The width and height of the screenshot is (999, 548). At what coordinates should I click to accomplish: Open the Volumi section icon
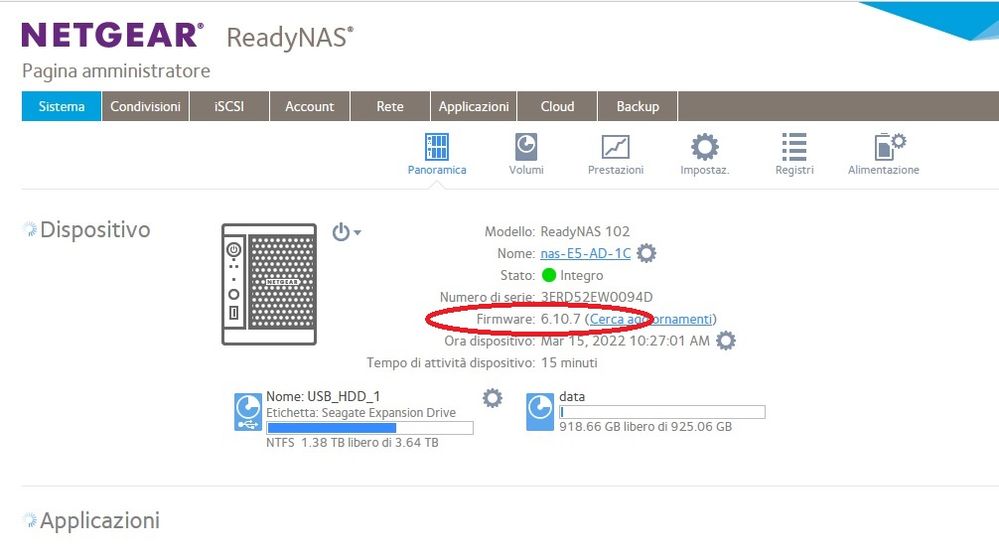click(x=526, y=147)
